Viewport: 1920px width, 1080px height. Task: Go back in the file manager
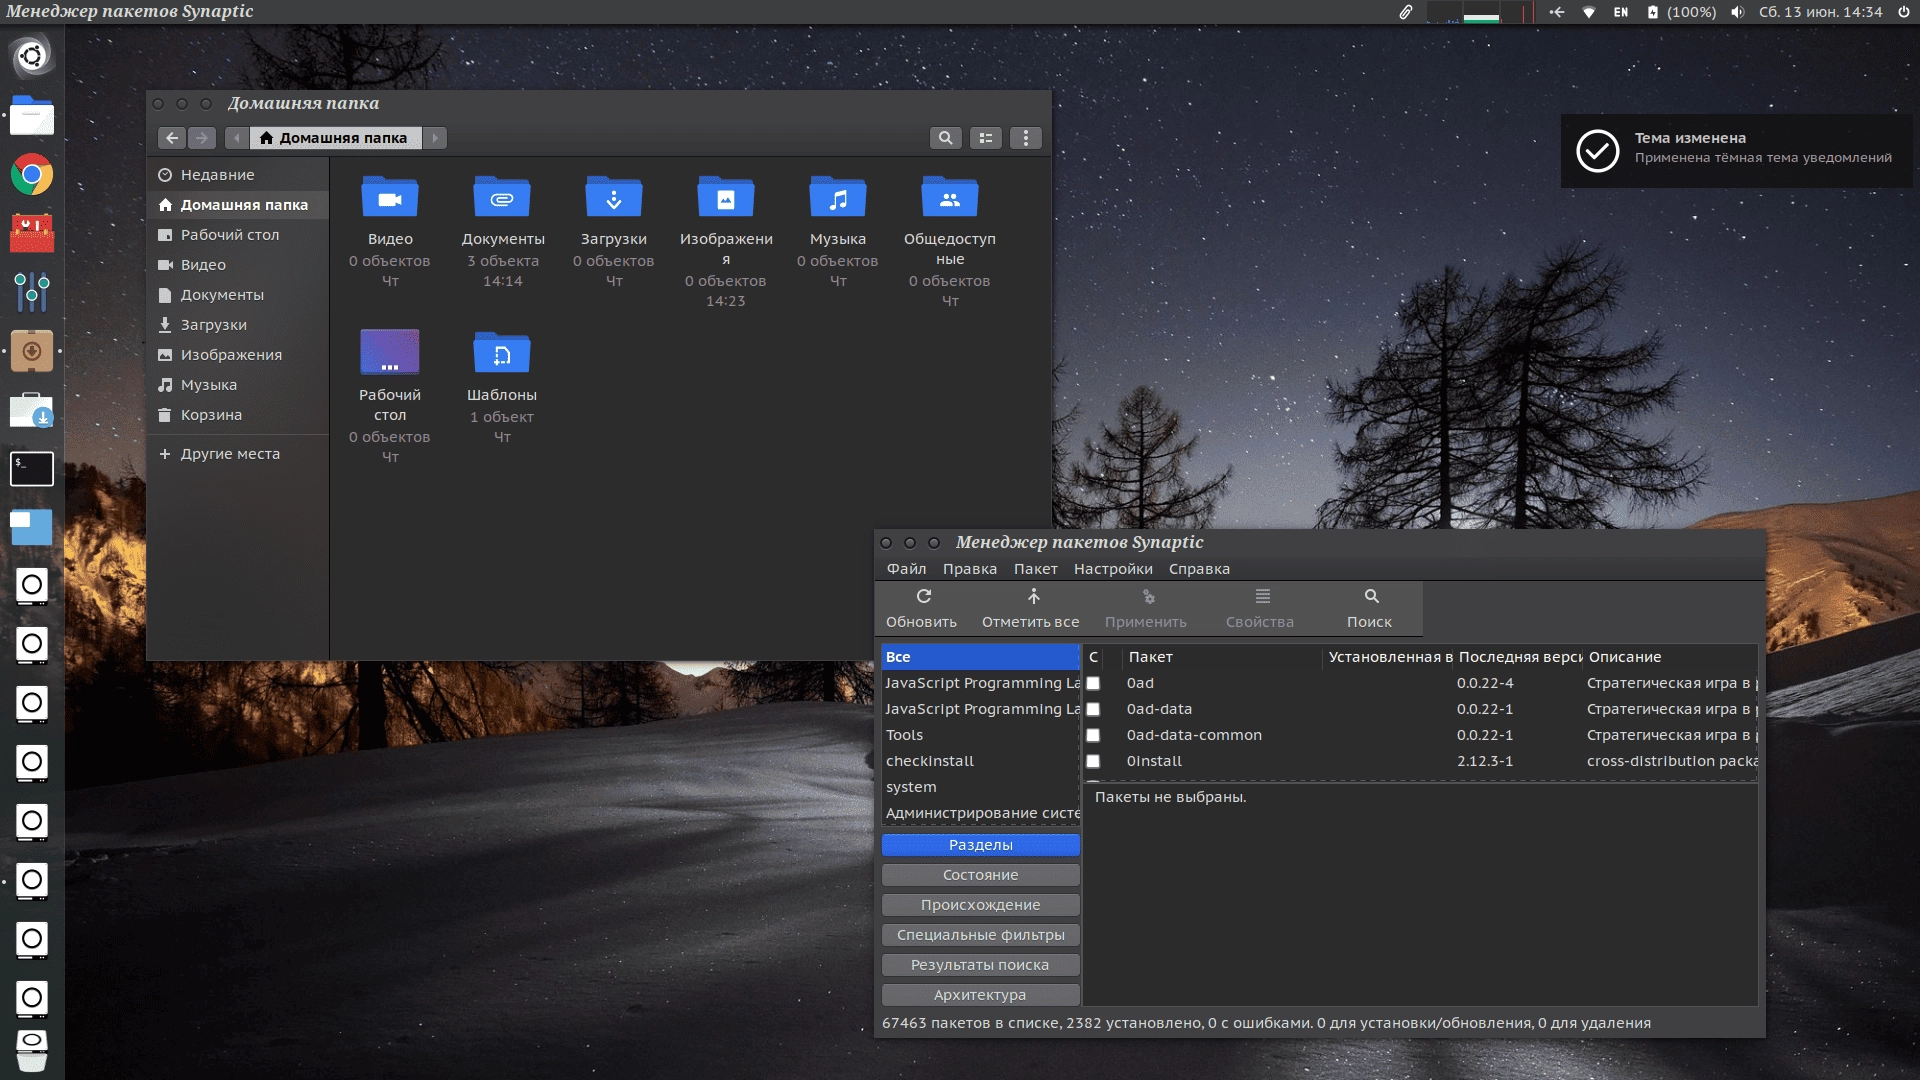pyautogui.click(x=172, y=138)
